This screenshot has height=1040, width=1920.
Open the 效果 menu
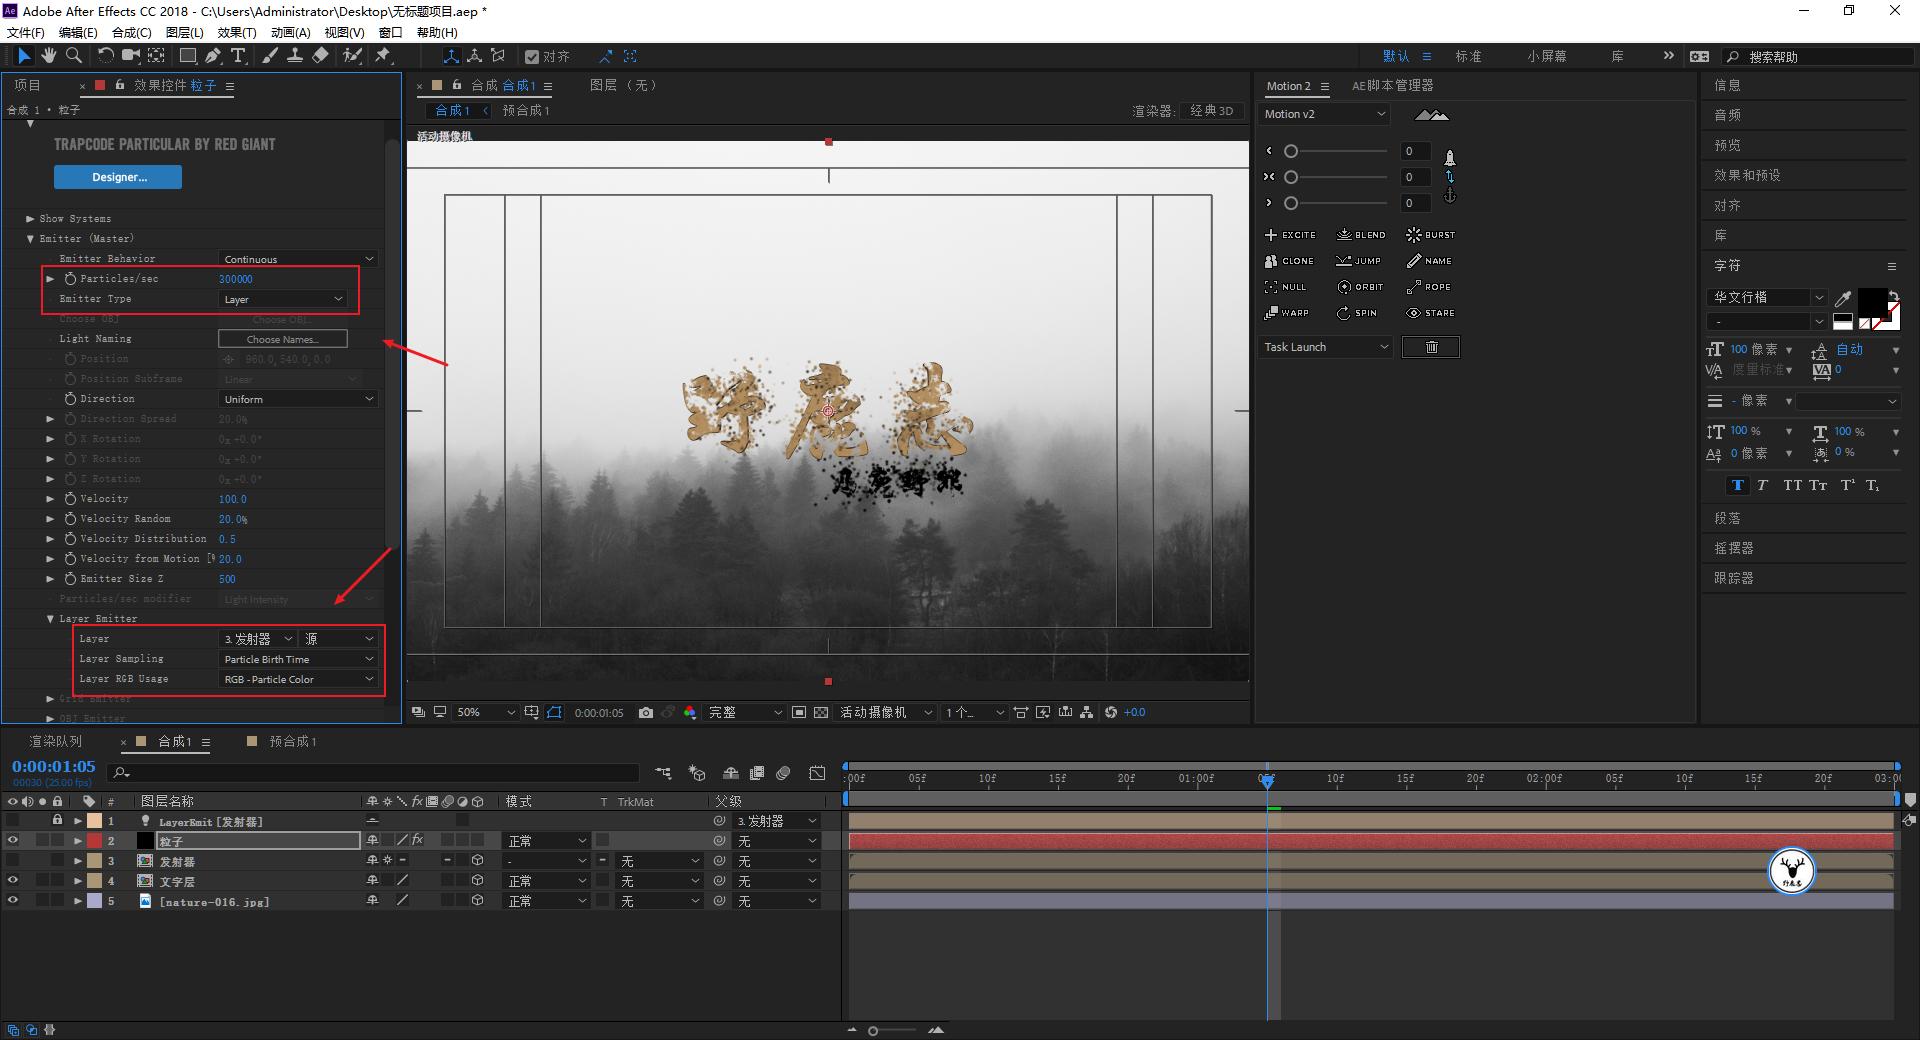tap(236, 32)
